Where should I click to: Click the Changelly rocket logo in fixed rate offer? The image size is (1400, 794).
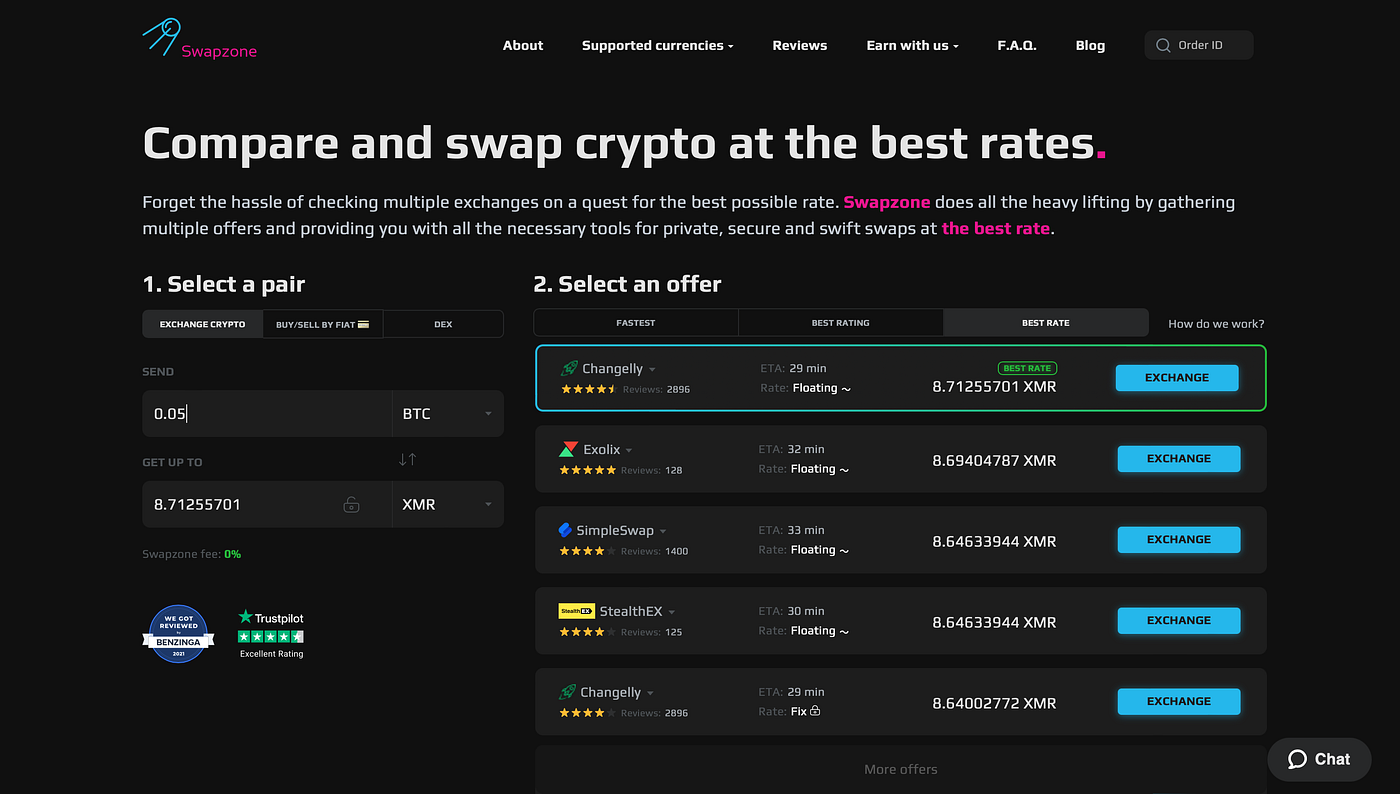[x=569, y=692]
